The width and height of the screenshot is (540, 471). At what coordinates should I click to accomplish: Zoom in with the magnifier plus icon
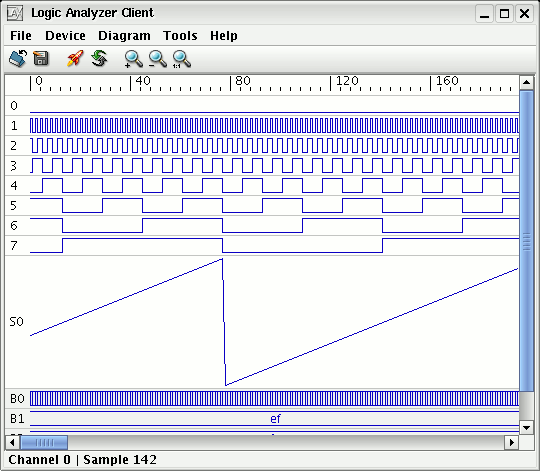click(x=134, y=59)
